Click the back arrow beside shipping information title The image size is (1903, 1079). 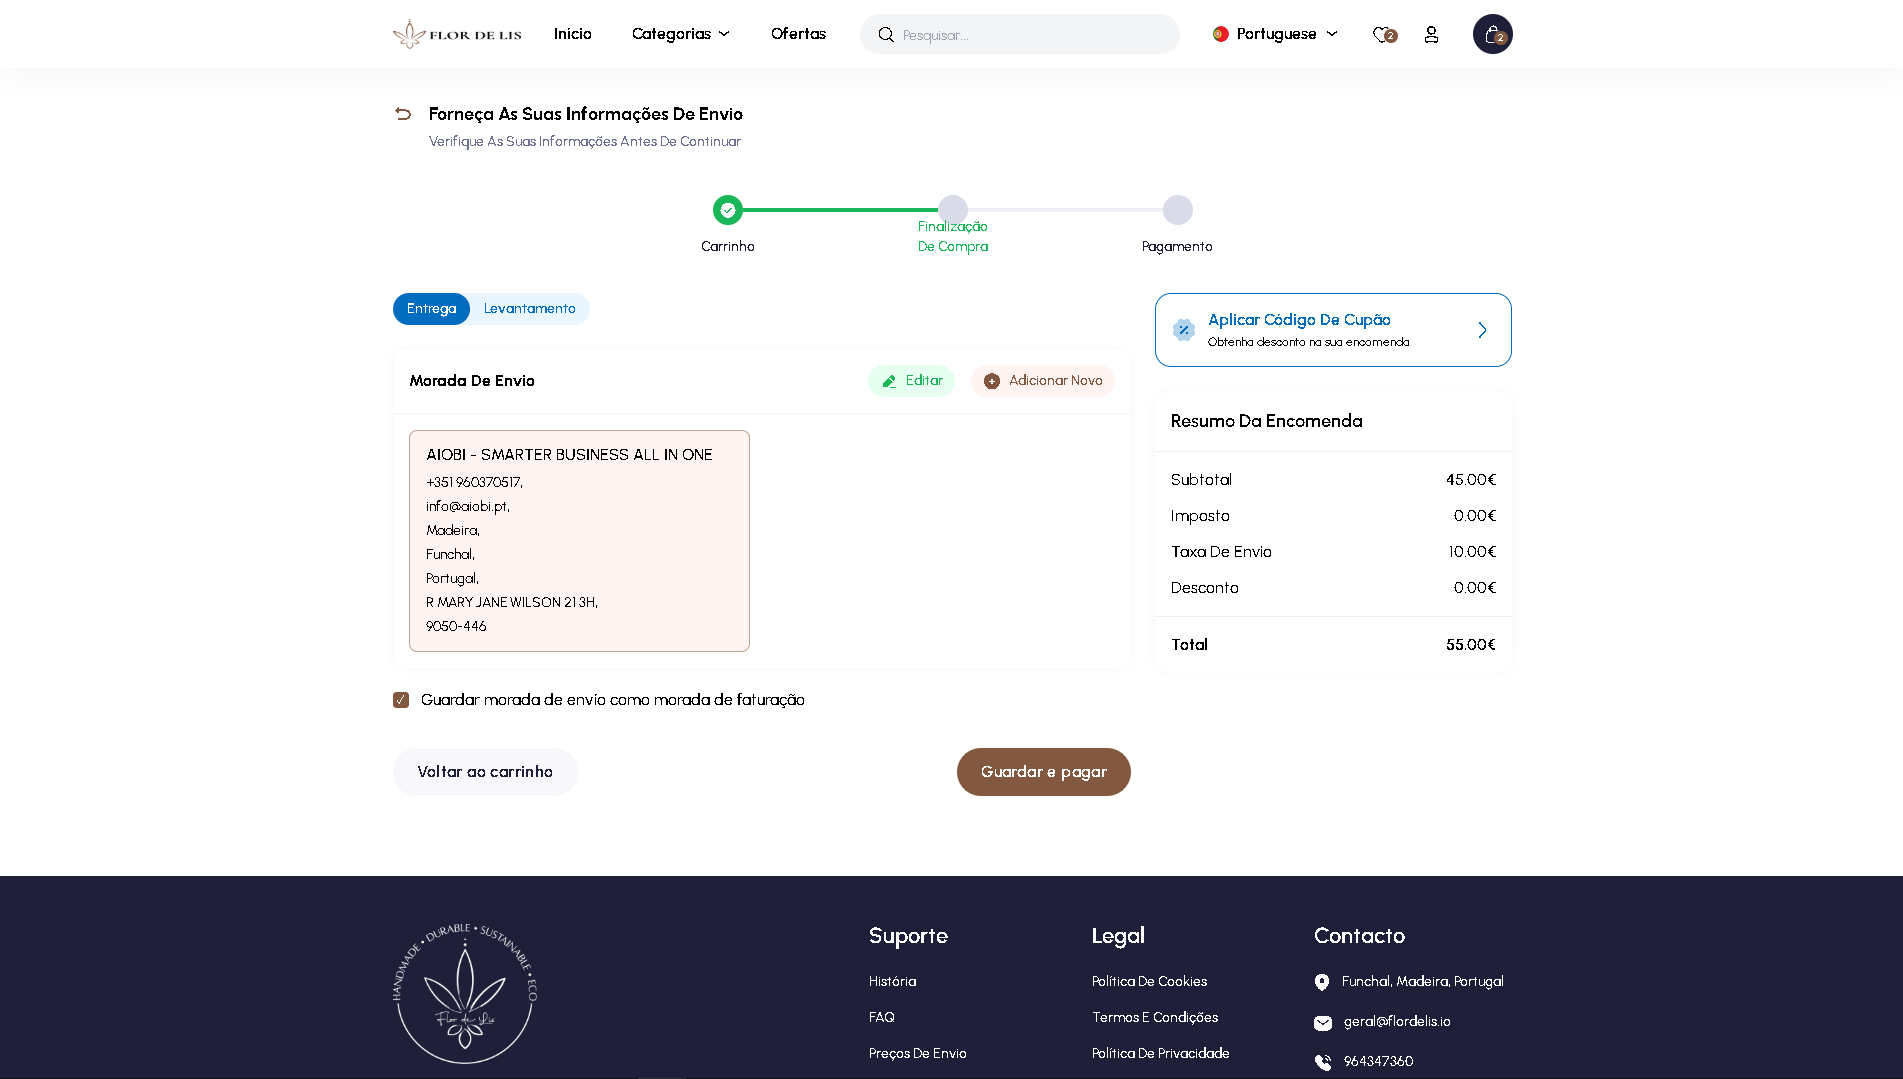(x=403, y=114)
